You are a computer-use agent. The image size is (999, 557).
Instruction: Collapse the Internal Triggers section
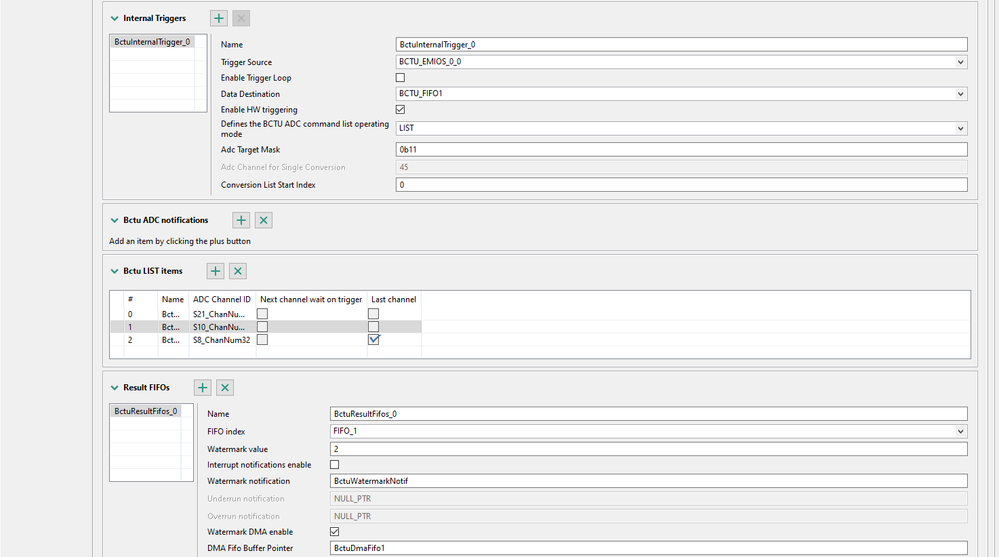(x=115, y=18)
